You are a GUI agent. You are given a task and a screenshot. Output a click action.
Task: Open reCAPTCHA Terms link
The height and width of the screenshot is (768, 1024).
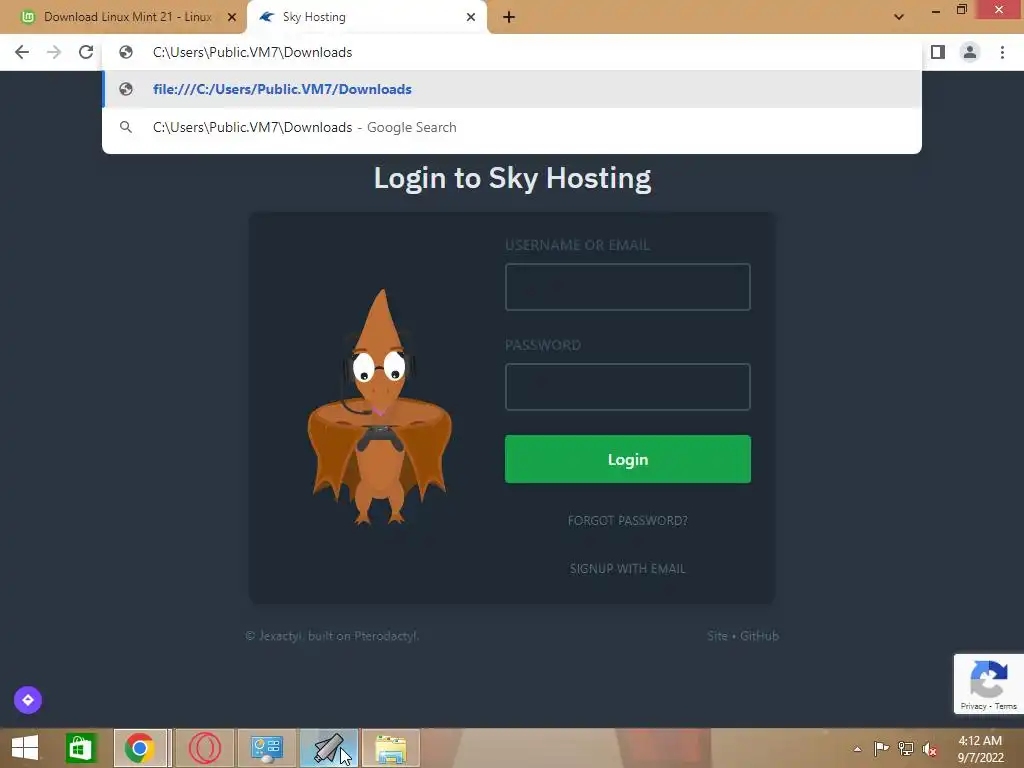[1006, 706]
